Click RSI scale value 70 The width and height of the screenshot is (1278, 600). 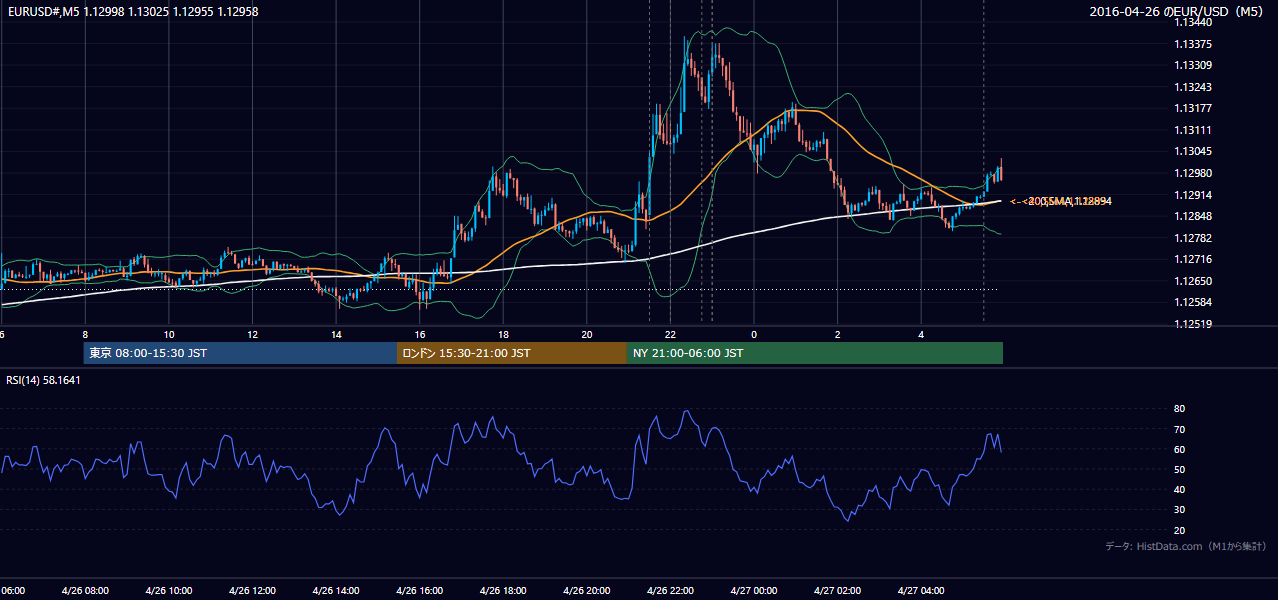pos(1179,429)
